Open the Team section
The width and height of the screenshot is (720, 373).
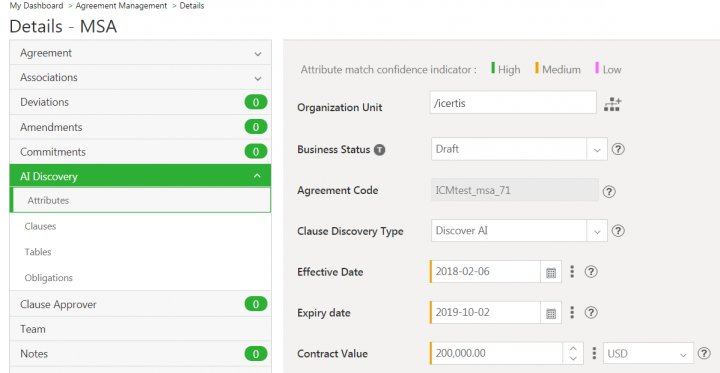[x=141, y=329]
